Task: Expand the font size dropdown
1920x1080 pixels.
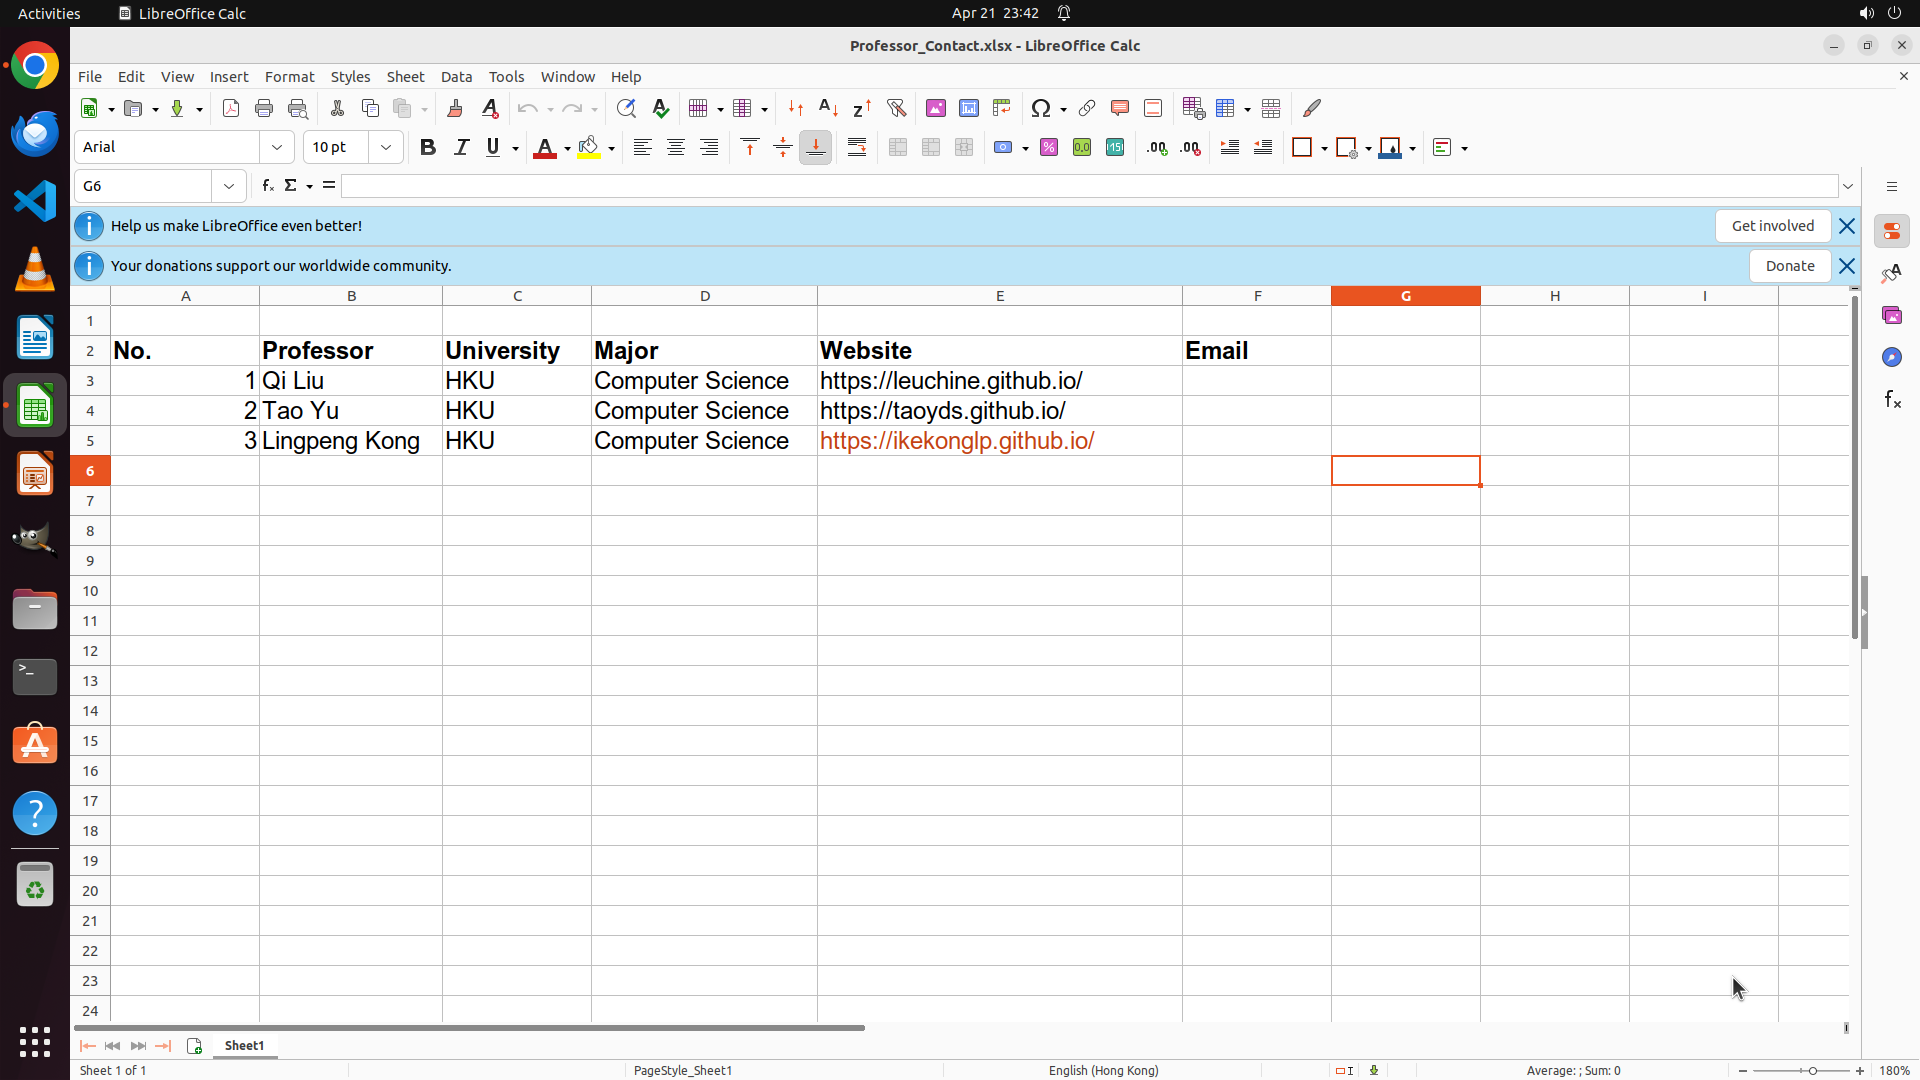Action: 386,148
